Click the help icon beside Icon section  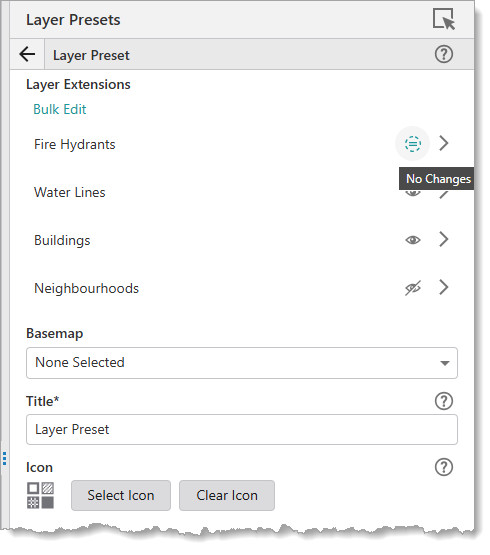[x=444, y=467]
